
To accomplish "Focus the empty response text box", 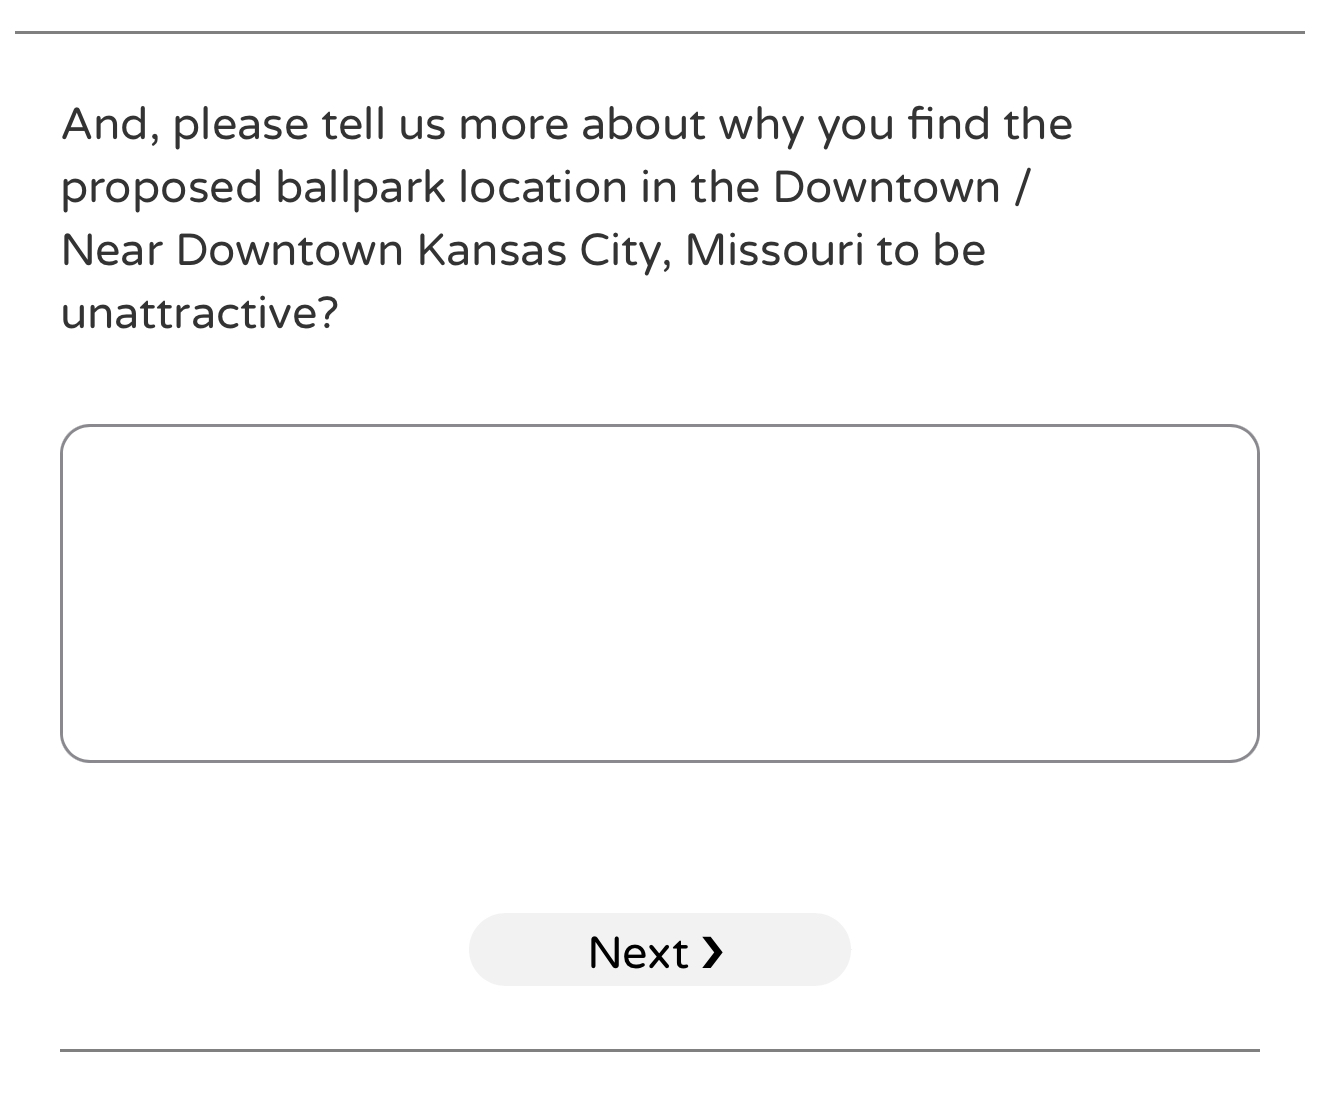I will (659, 593).
